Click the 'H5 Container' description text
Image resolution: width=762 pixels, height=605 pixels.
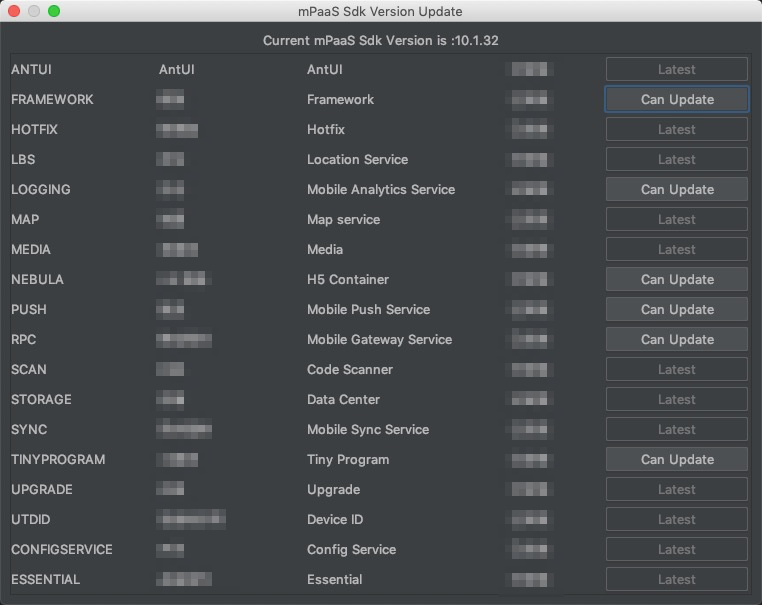coord(348,279)
